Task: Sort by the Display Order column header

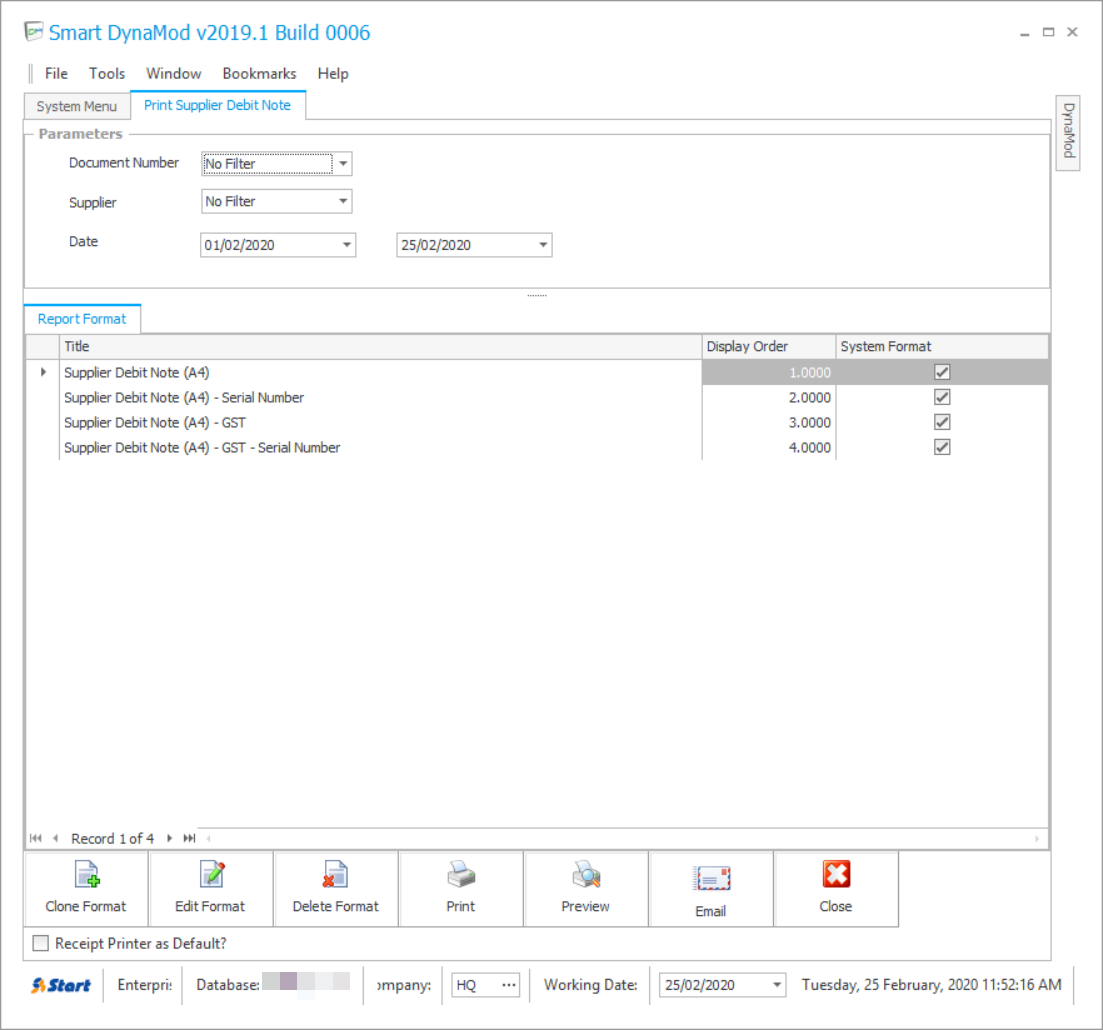Action: pos(768,347)
